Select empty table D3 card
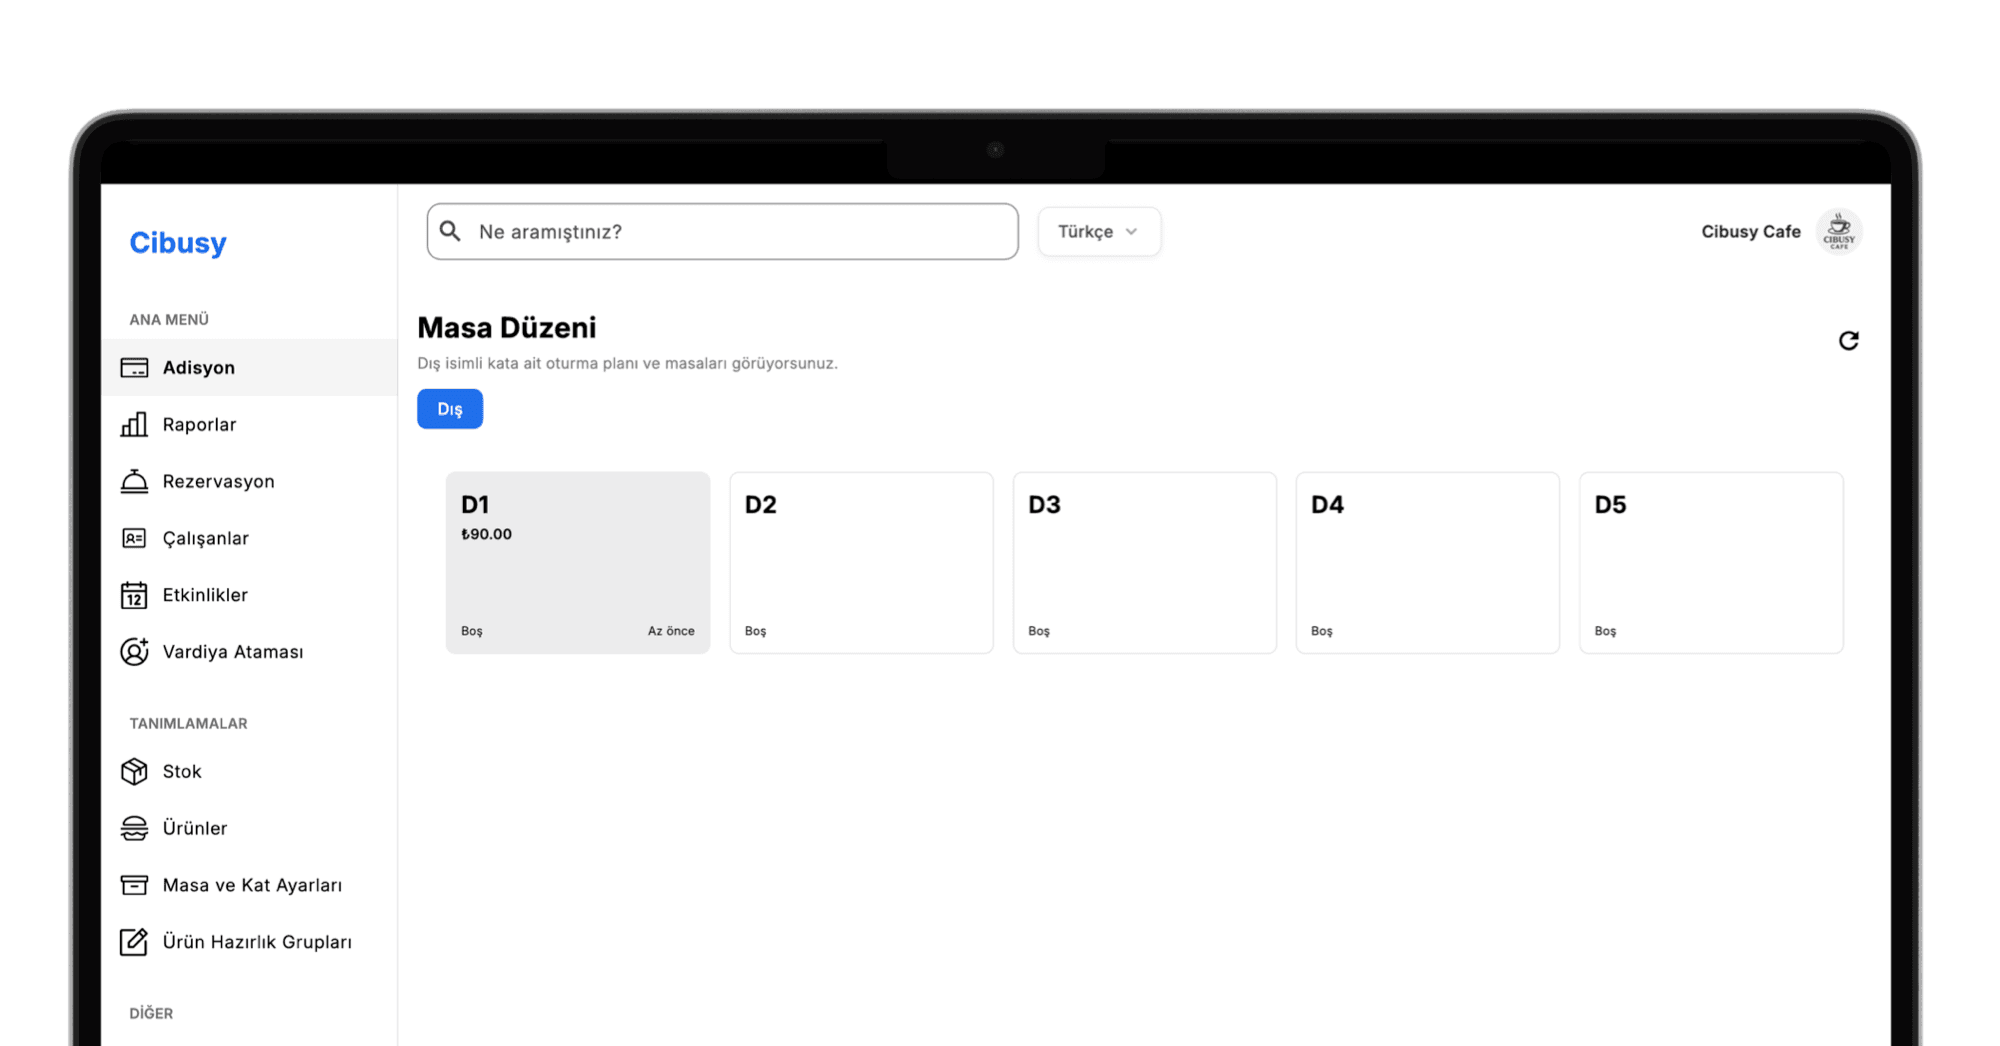Screen dimensions: 2000x1046 click(x=1144, y=563)
